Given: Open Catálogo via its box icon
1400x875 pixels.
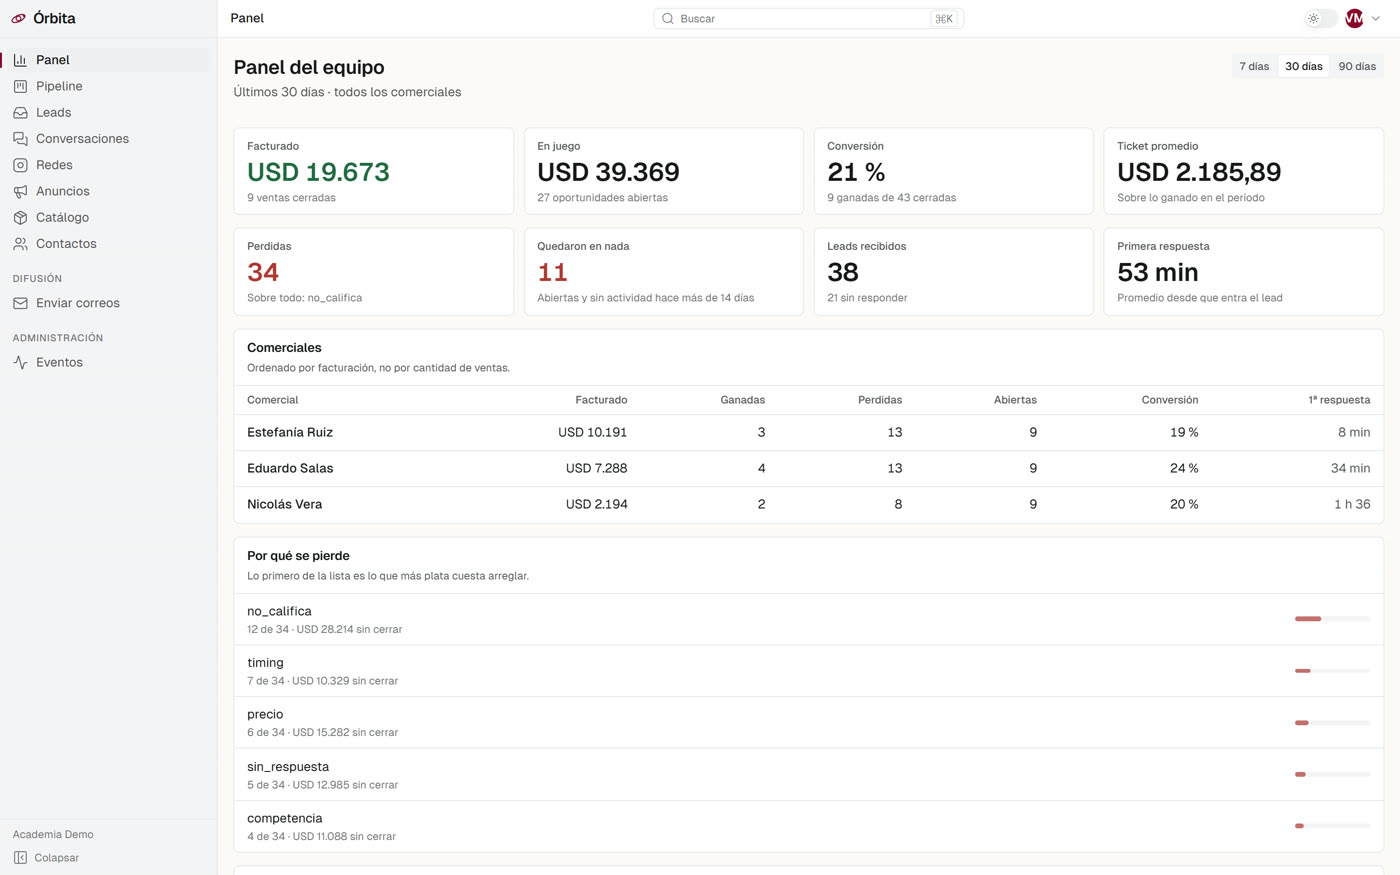Looking at the screenshot, I should pos(20,217).
